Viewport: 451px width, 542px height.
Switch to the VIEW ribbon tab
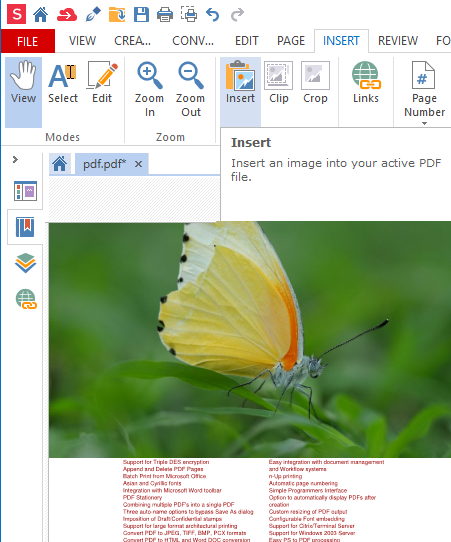coord(82,41)
